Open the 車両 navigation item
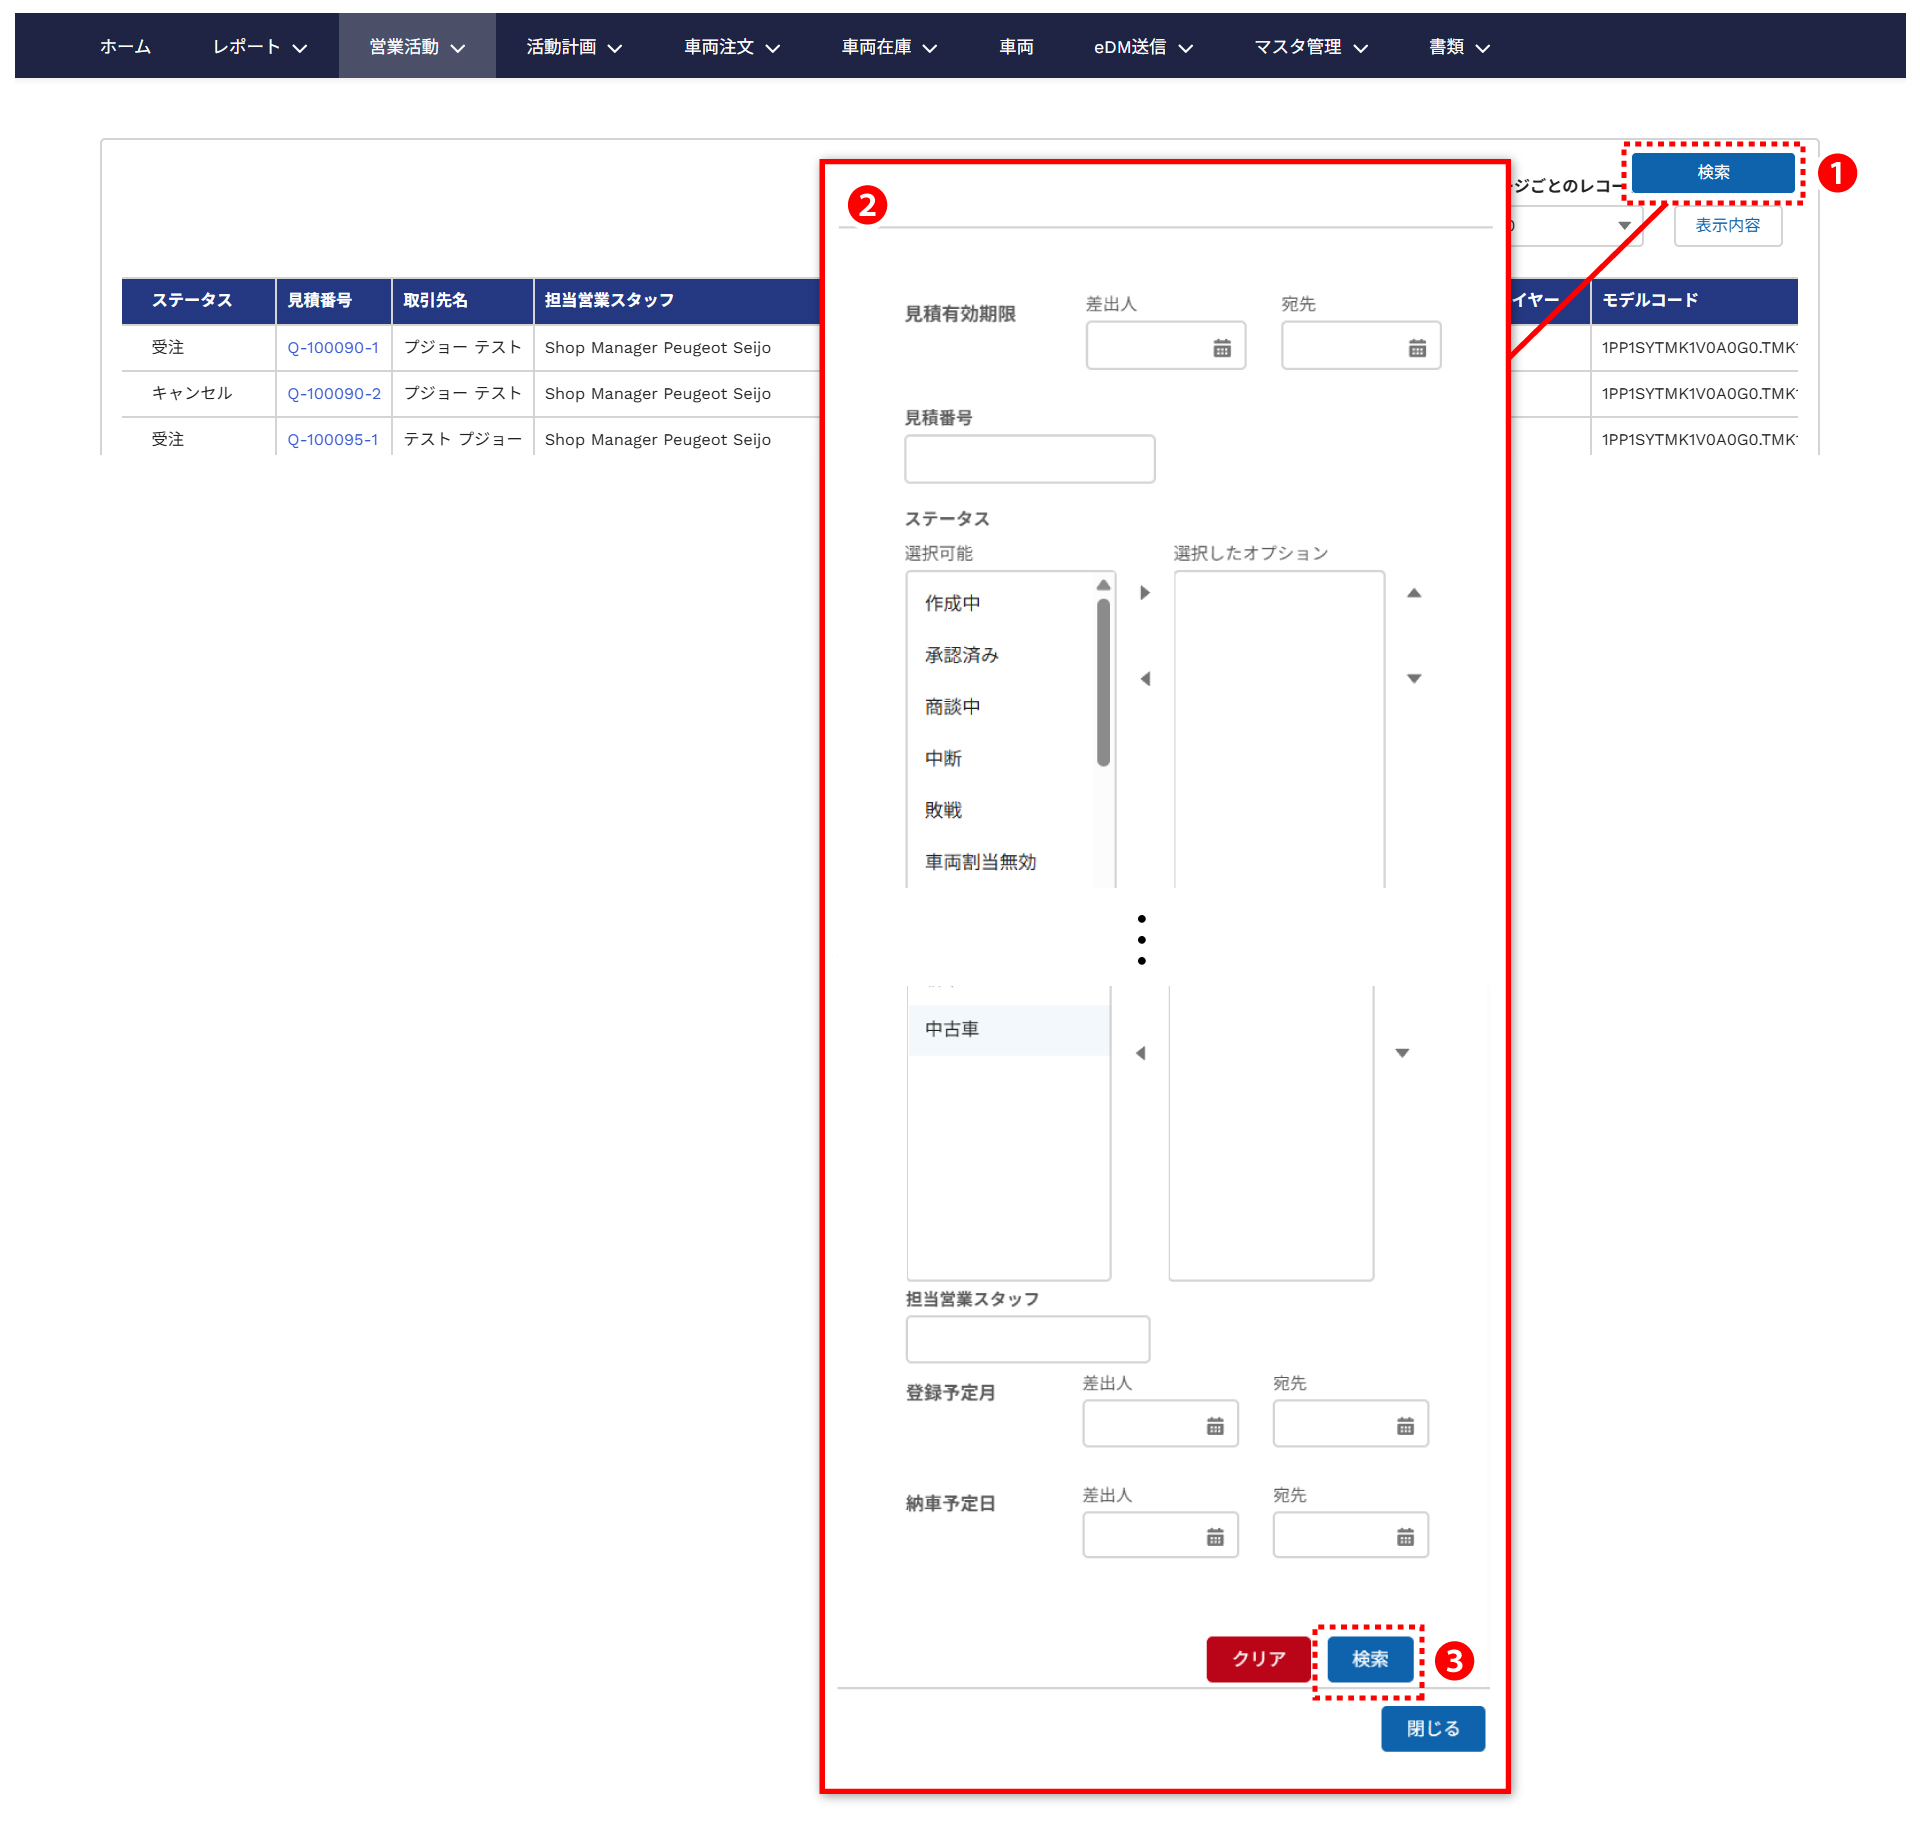 (1016, 47)
